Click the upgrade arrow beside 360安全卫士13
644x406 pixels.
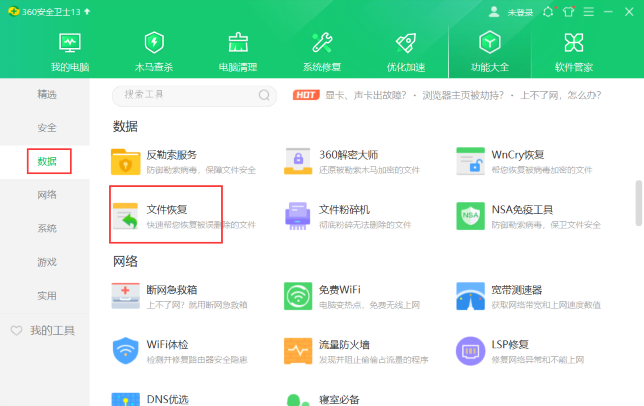(x=87, y=11)
